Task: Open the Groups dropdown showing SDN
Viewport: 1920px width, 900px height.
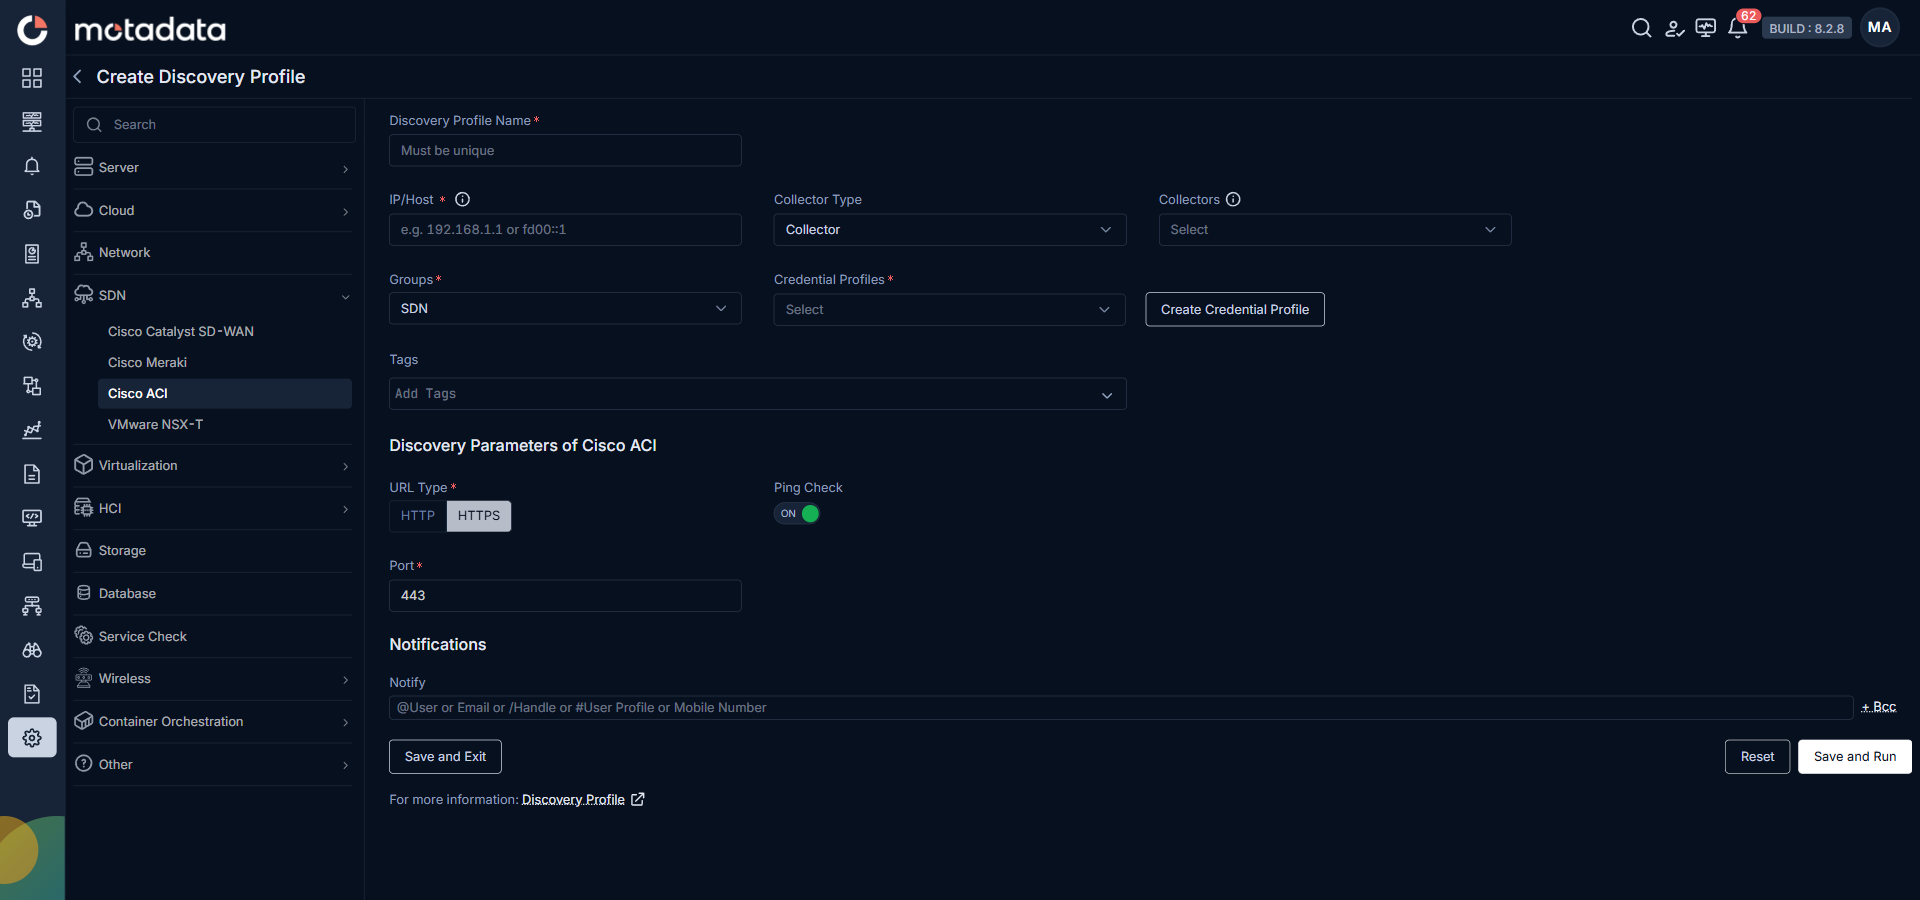Action: pos(565,309)
